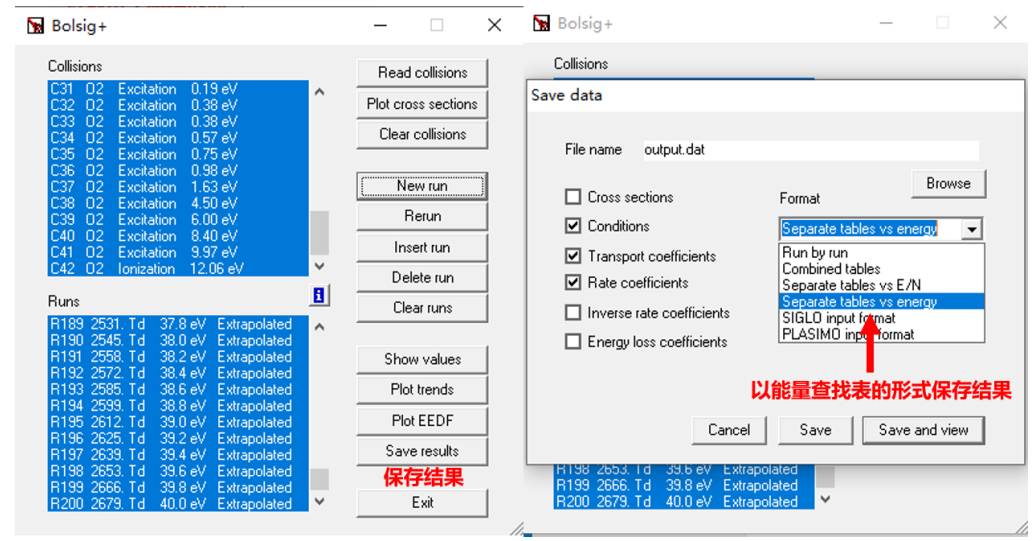Choose Run by run format option

coord(881,253)
